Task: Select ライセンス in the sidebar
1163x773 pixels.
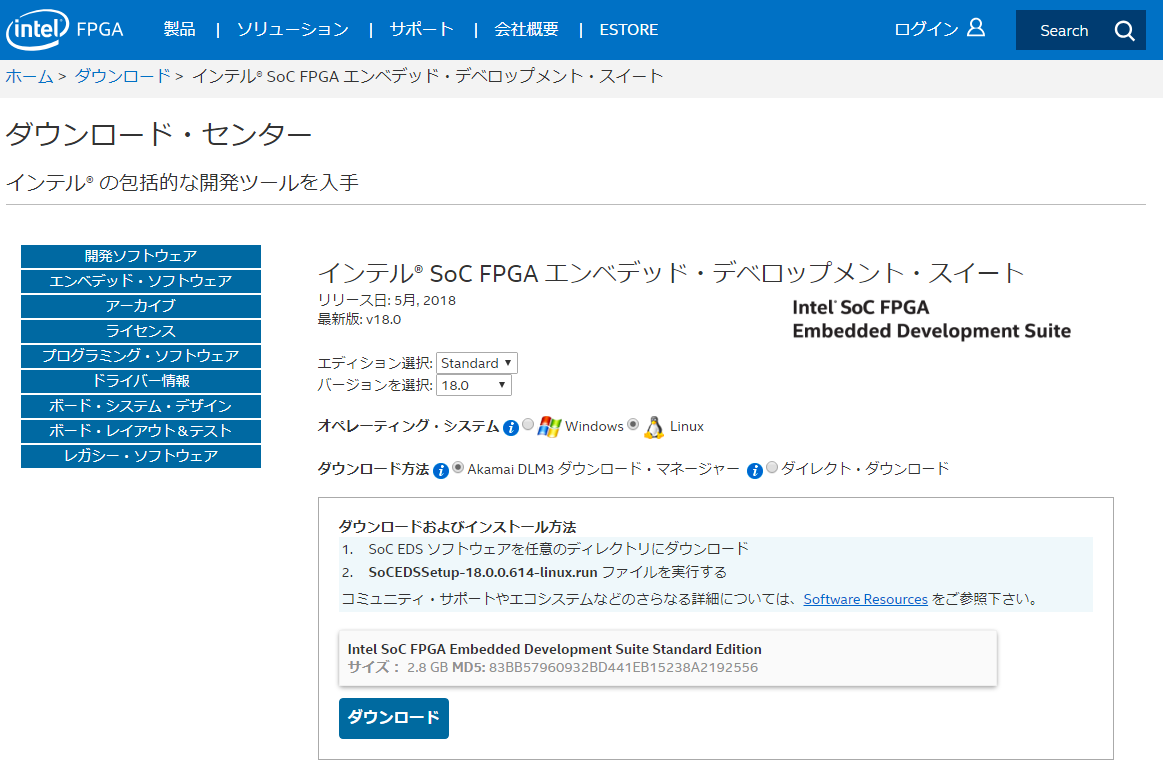Action: [141, 331]
